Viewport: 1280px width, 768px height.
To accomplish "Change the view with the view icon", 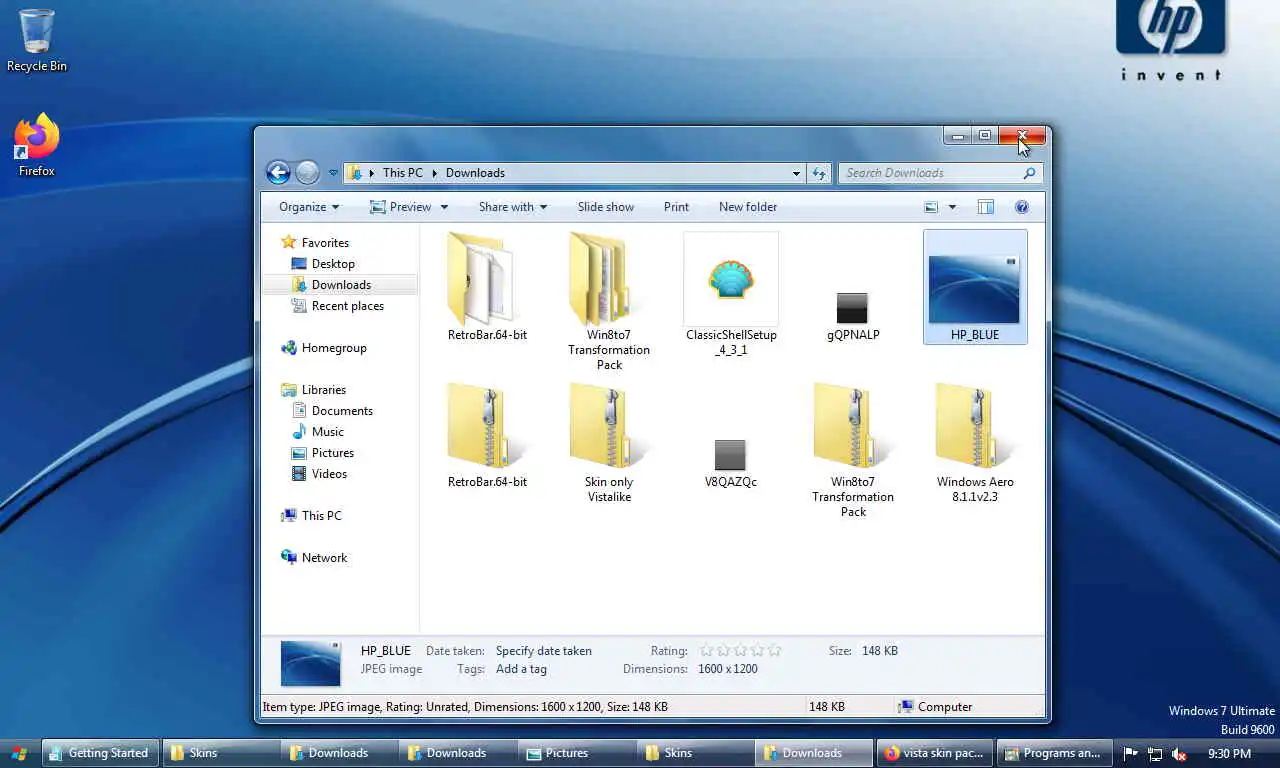I will pyautogui.click(x=931, y=207).
